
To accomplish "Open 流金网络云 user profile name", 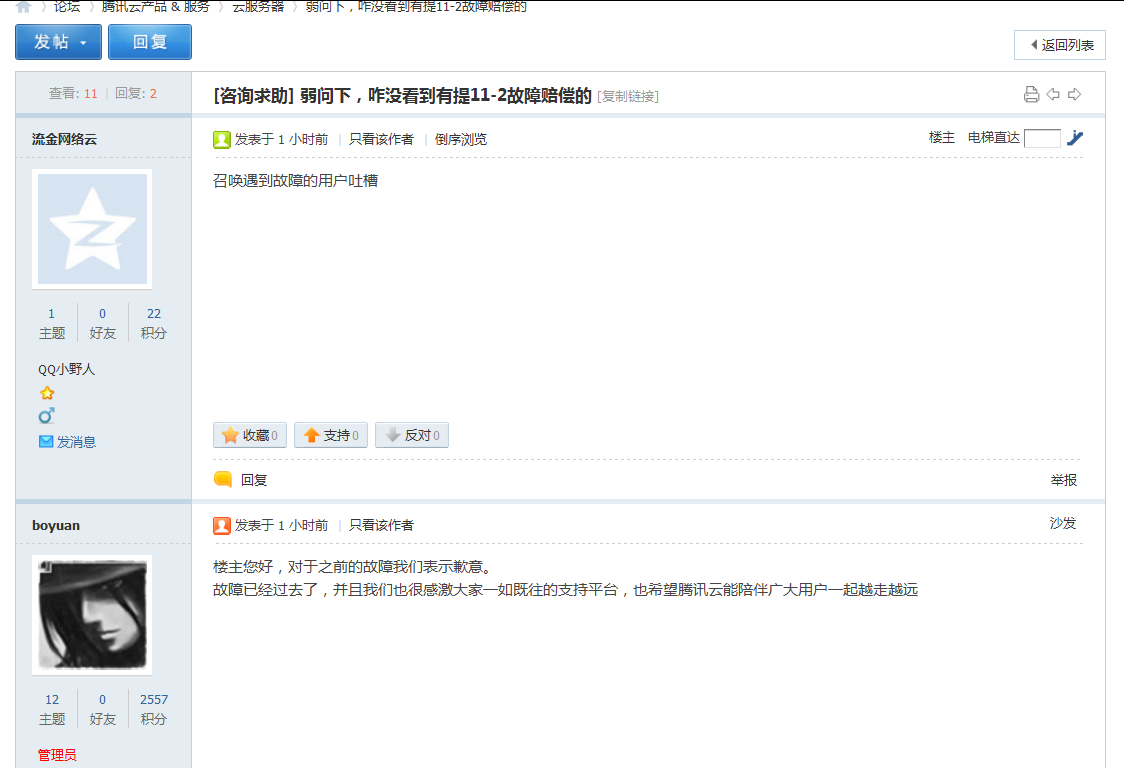I will click(65, 139).
